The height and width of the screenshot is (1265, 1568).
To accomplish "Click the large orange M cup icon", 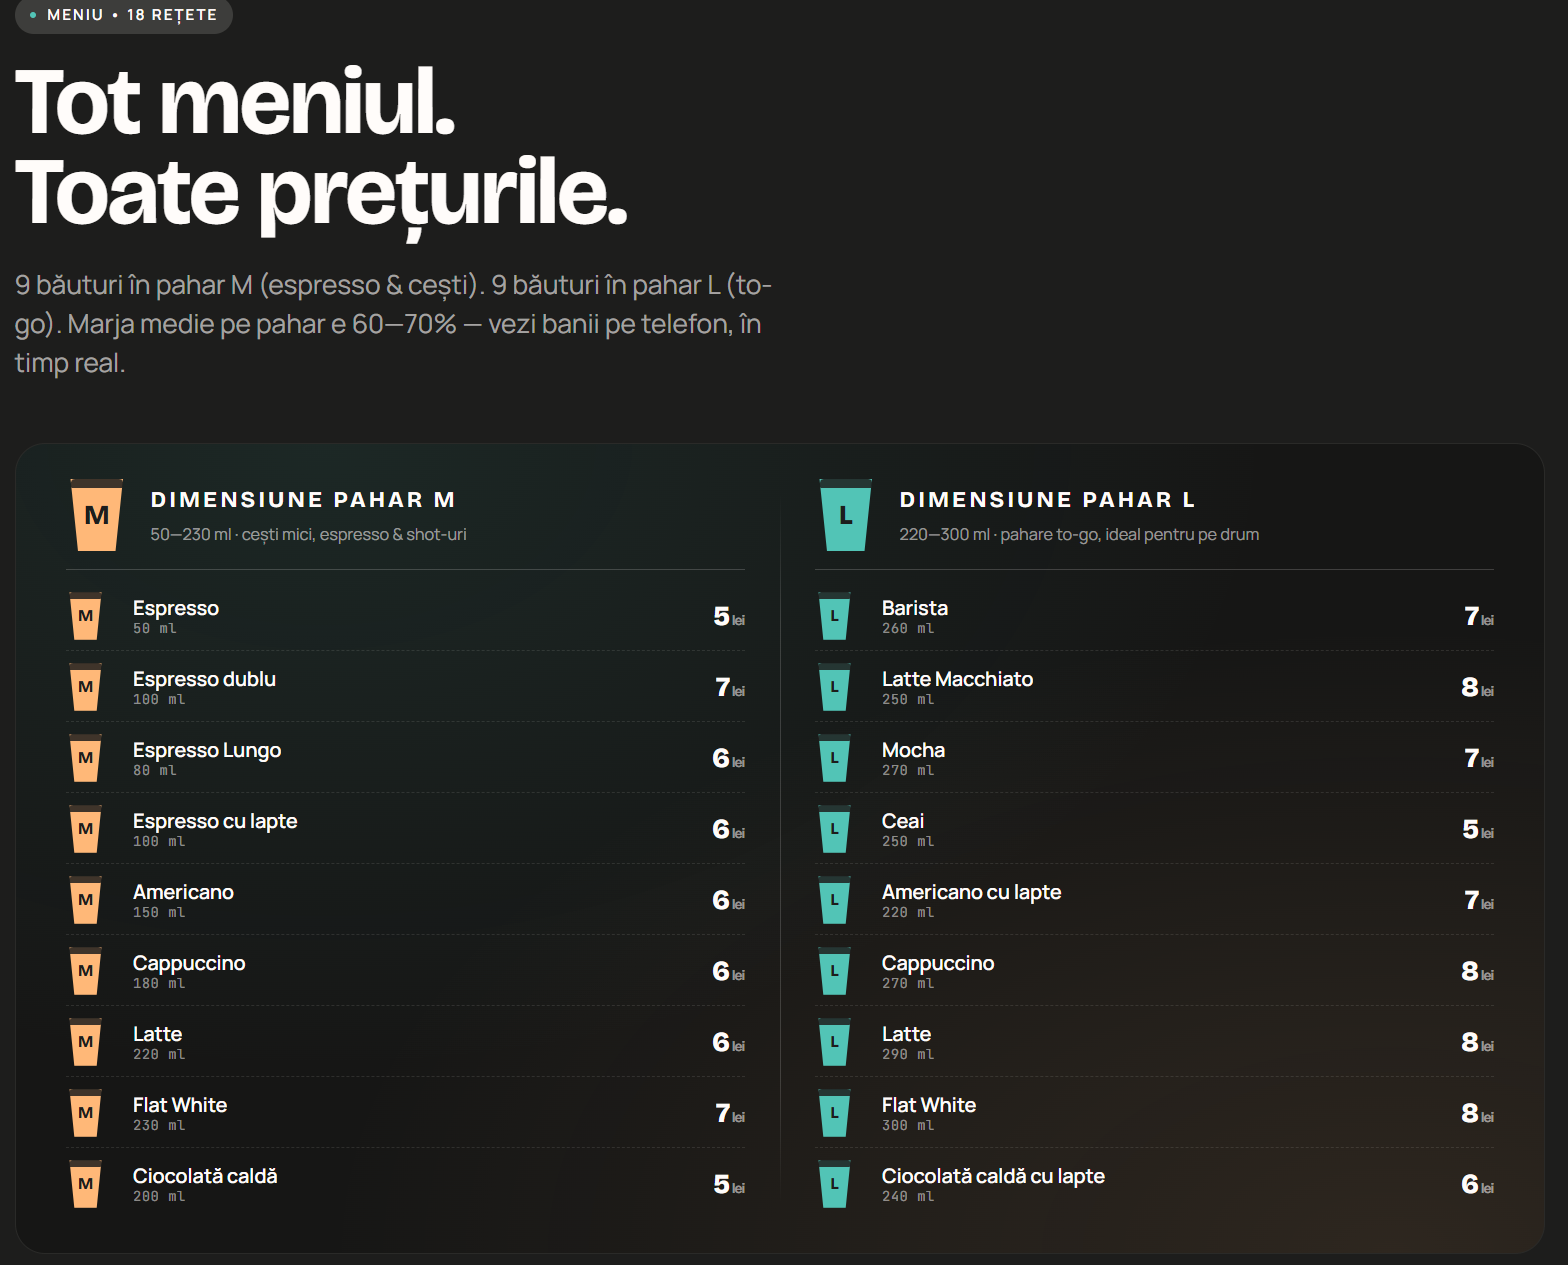I will (97, 515).
